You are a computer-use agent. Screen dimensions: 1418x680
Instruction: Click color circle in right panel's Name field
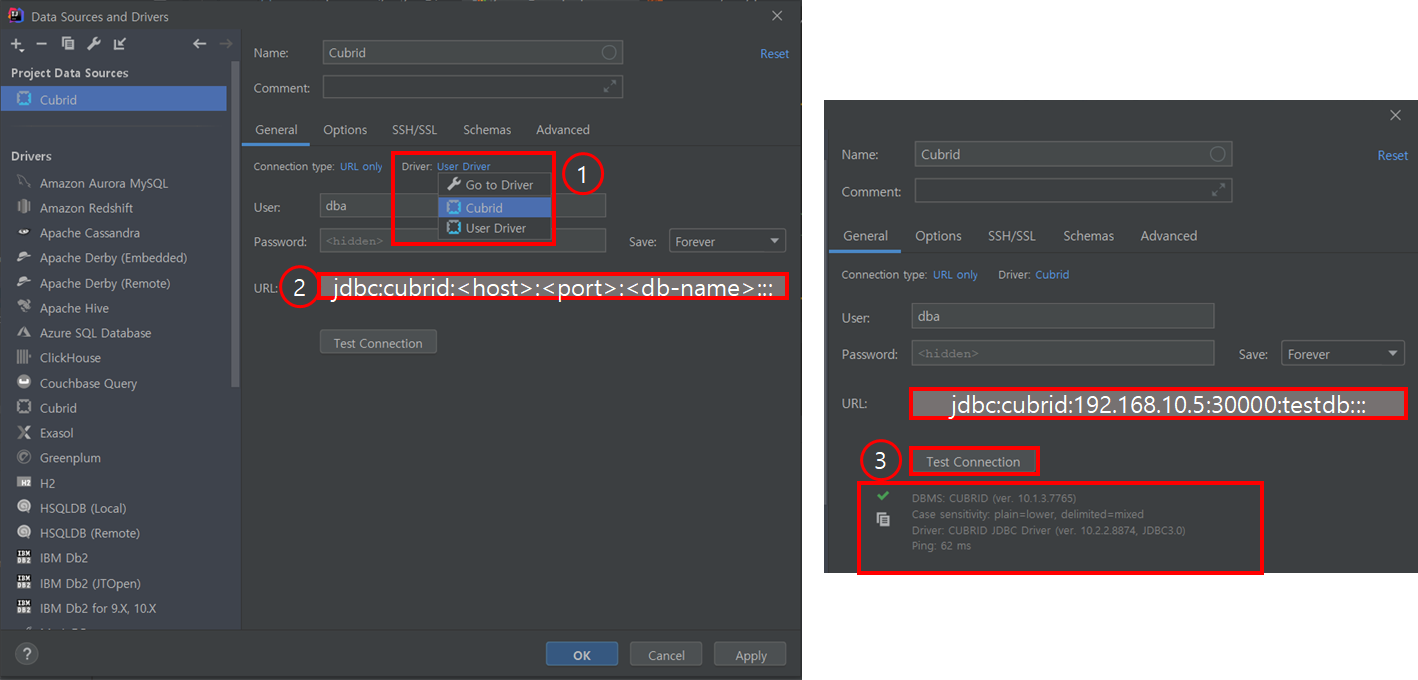(x=1217, y=154)
